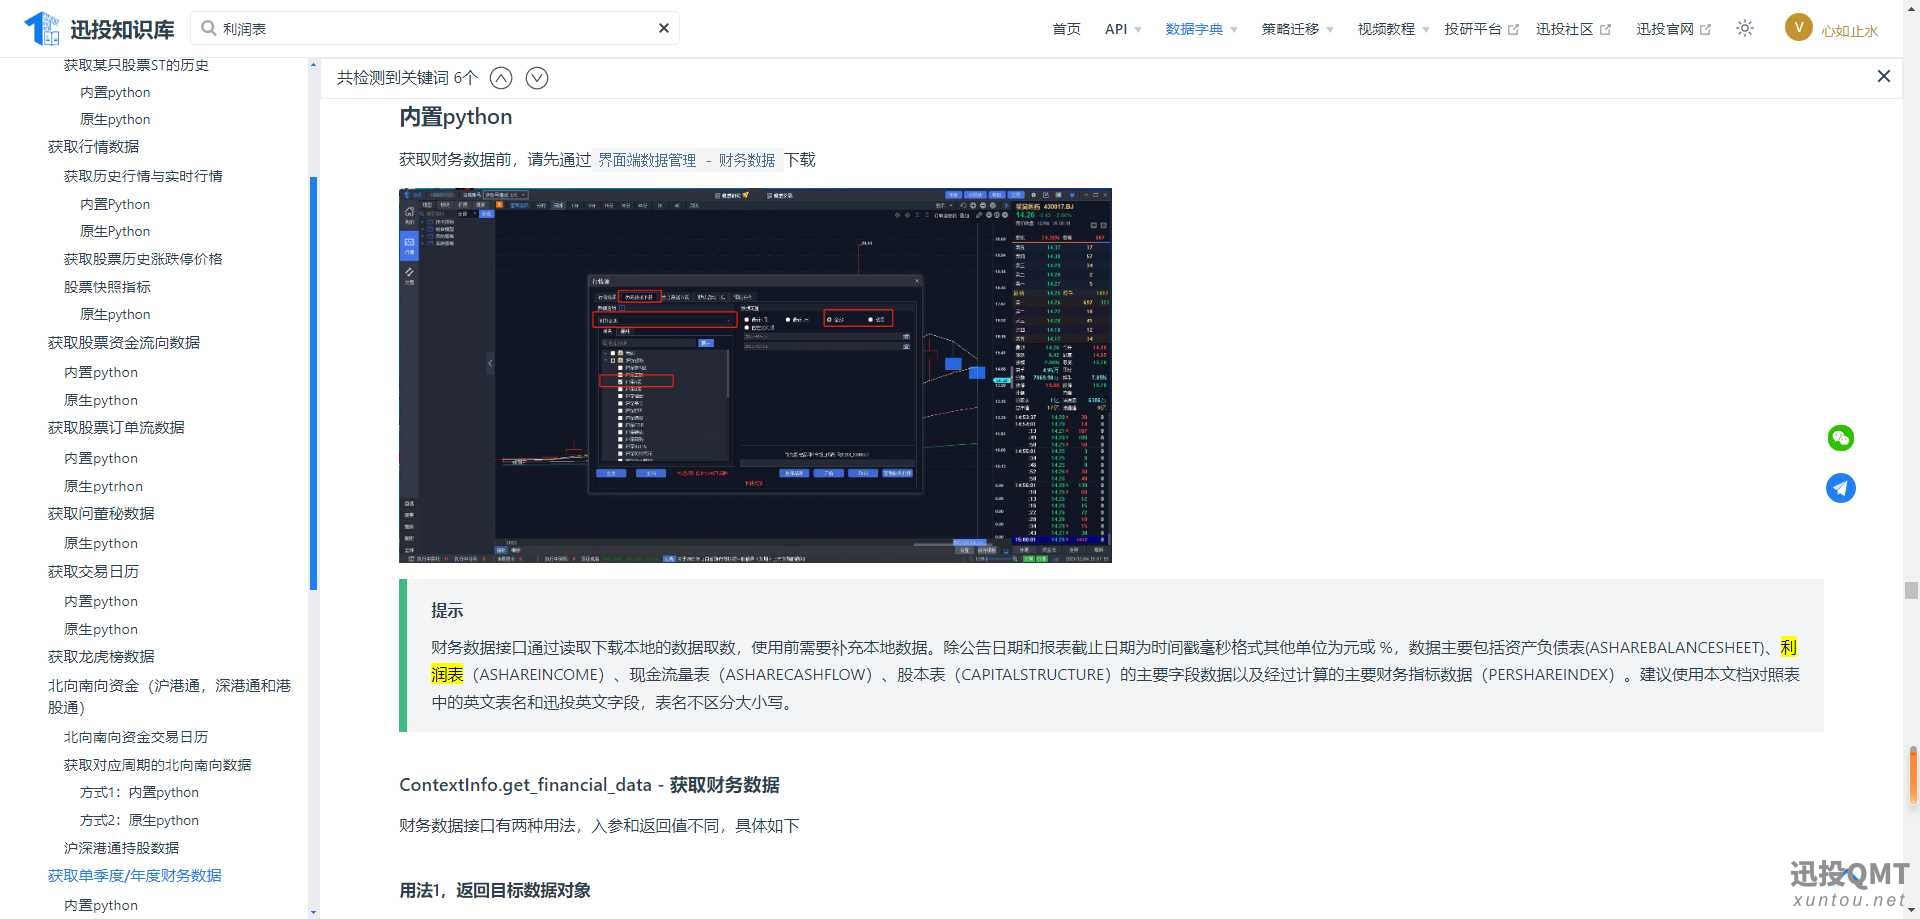The image size is (1920, 919).
Task: Select sidebar item 获取行情数据
Action: pyautogui.click(x=93, y=146)
